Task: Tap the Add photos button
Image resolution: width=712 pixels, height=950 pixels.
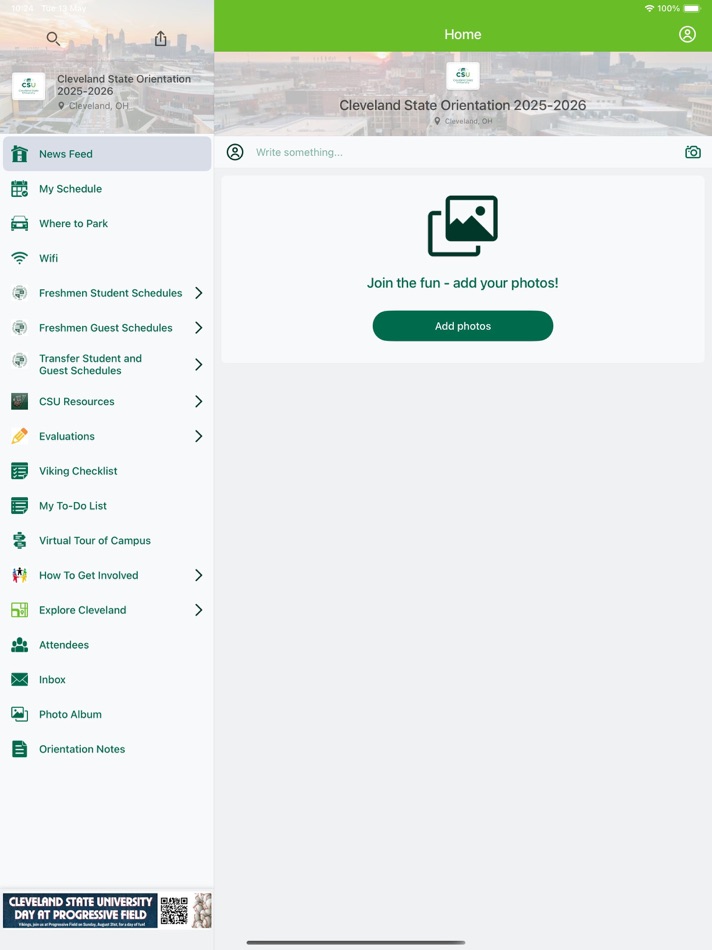Action: [x=463, y=326]
